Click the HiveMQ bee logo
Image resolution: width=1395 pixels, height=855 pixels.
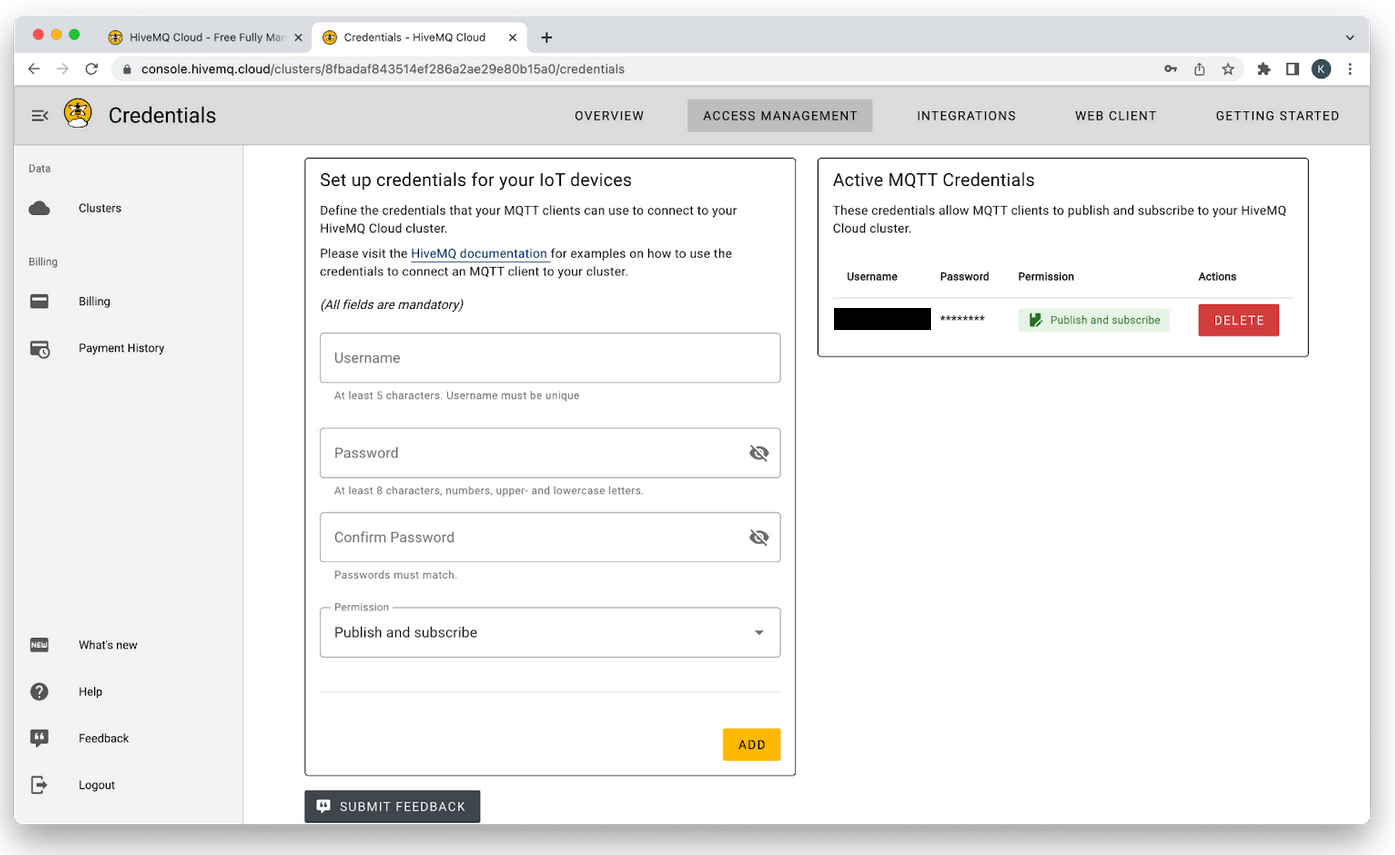(x=77, y=113)
